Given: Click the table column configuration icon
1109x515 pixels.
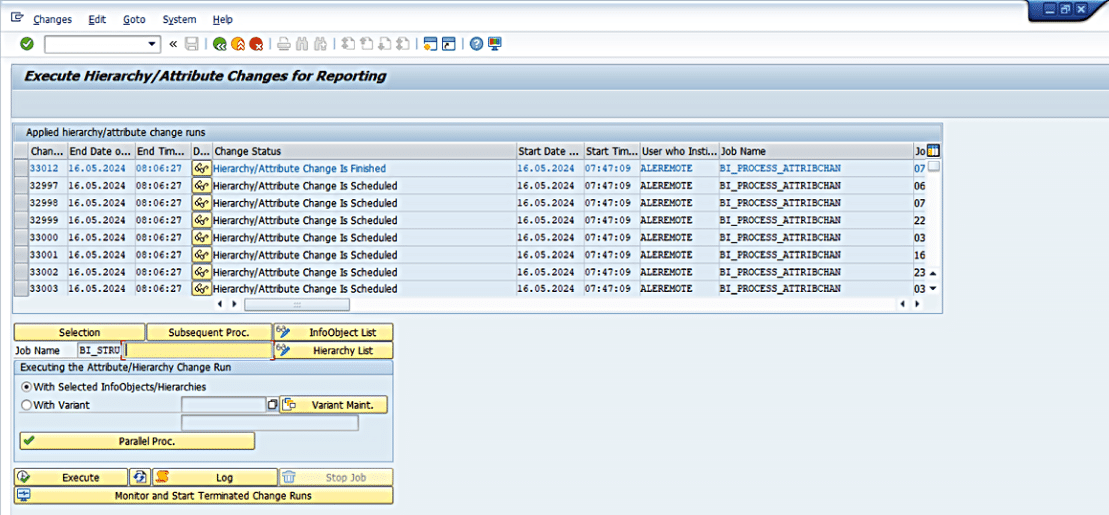Looking at the screenshot, I should [x=933, y=151].
